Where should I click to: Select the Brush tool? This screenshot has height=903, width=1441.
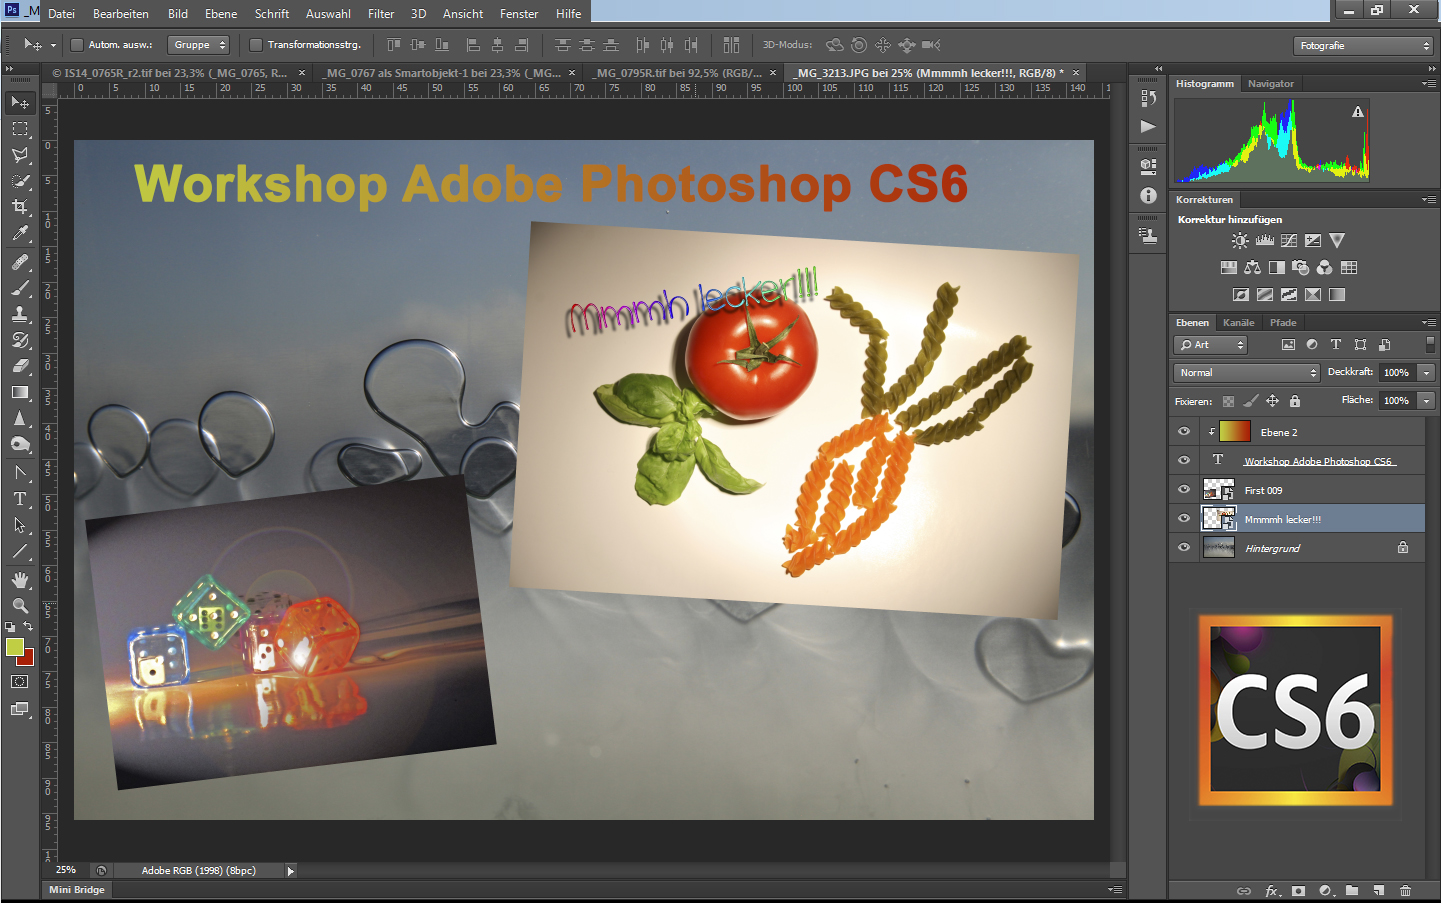pyautogui.click(x=20, y=288)
